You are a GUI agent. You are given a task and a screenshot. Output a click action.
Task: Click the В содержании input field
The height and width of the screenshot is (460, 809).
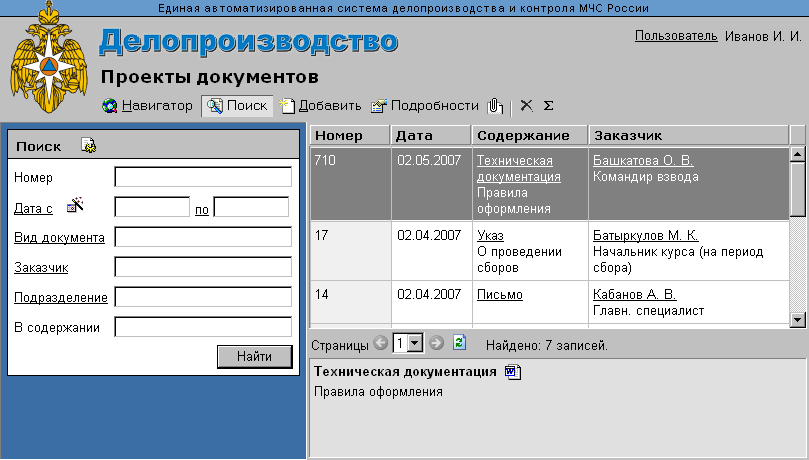[203, 327]
